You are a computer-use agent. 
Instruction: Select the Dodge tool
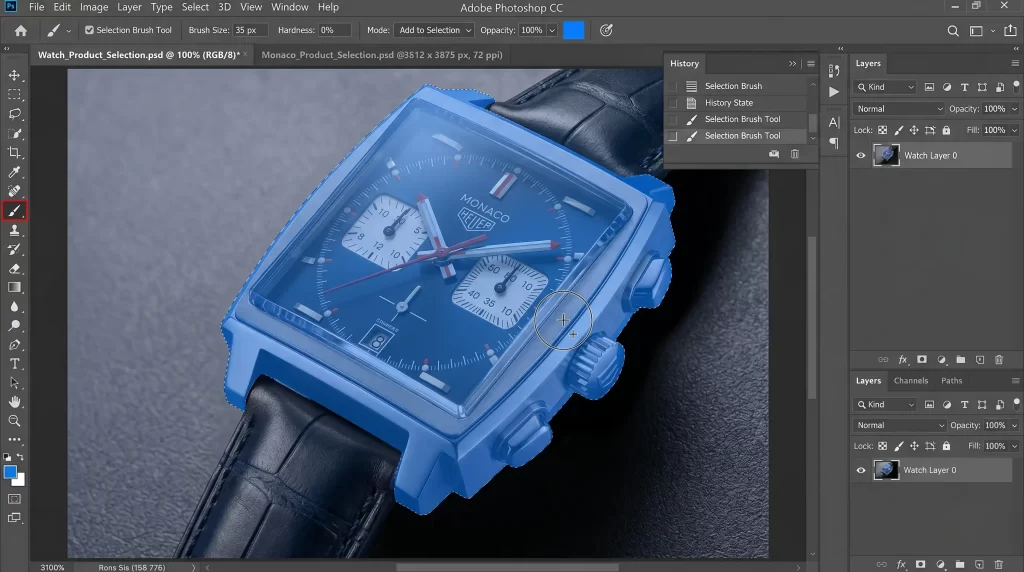tap(14, 325)
